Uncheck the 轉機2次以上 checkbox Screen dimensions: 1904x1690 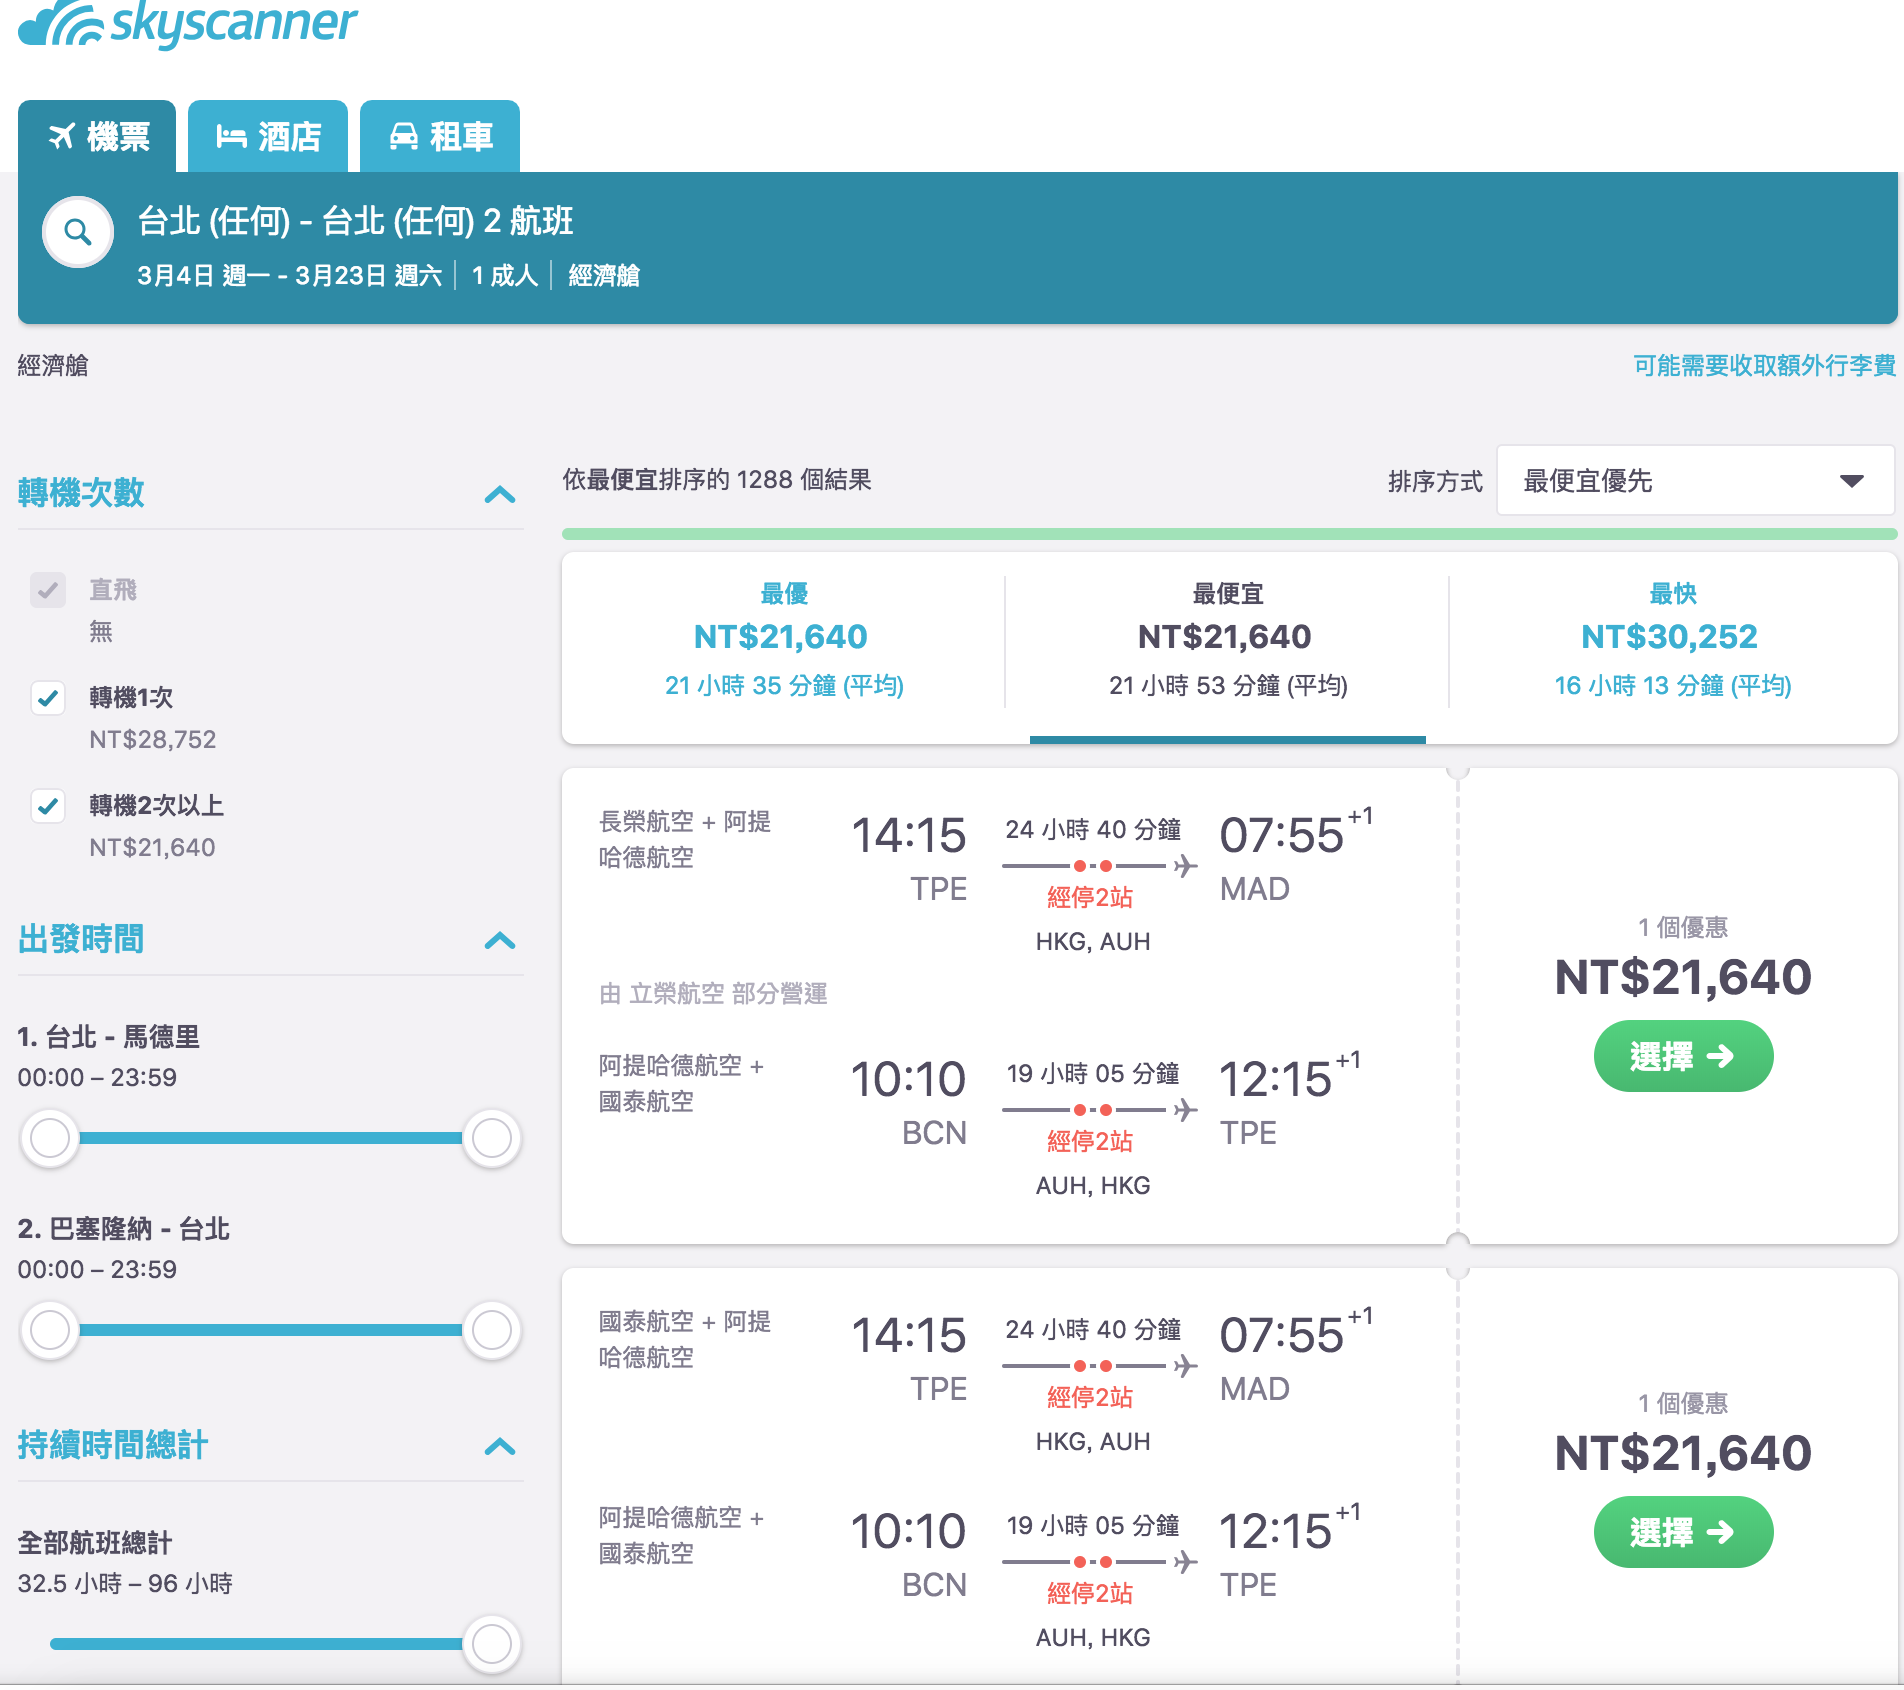(x=48, y=806)
